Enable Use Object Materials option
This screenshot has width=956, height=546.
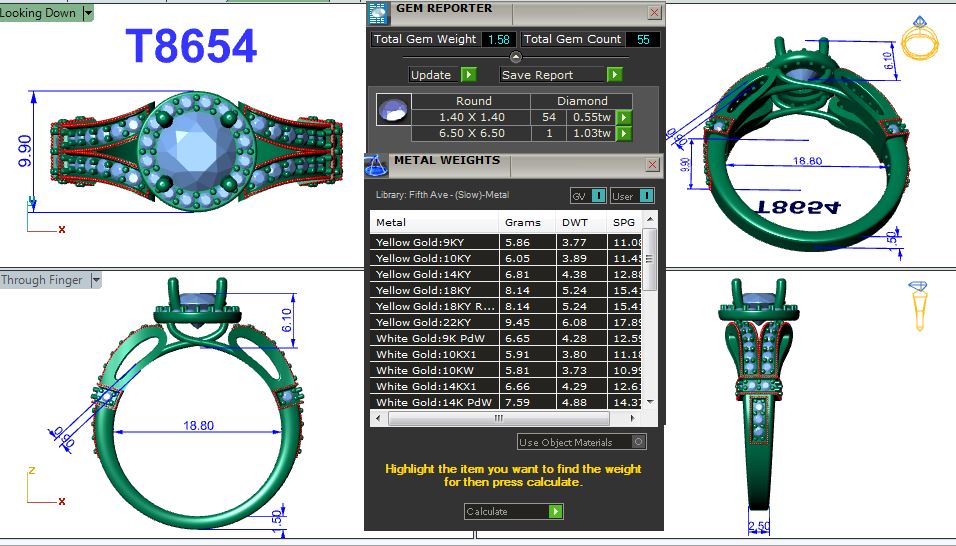pyautogui.click(x=639, y=441)
